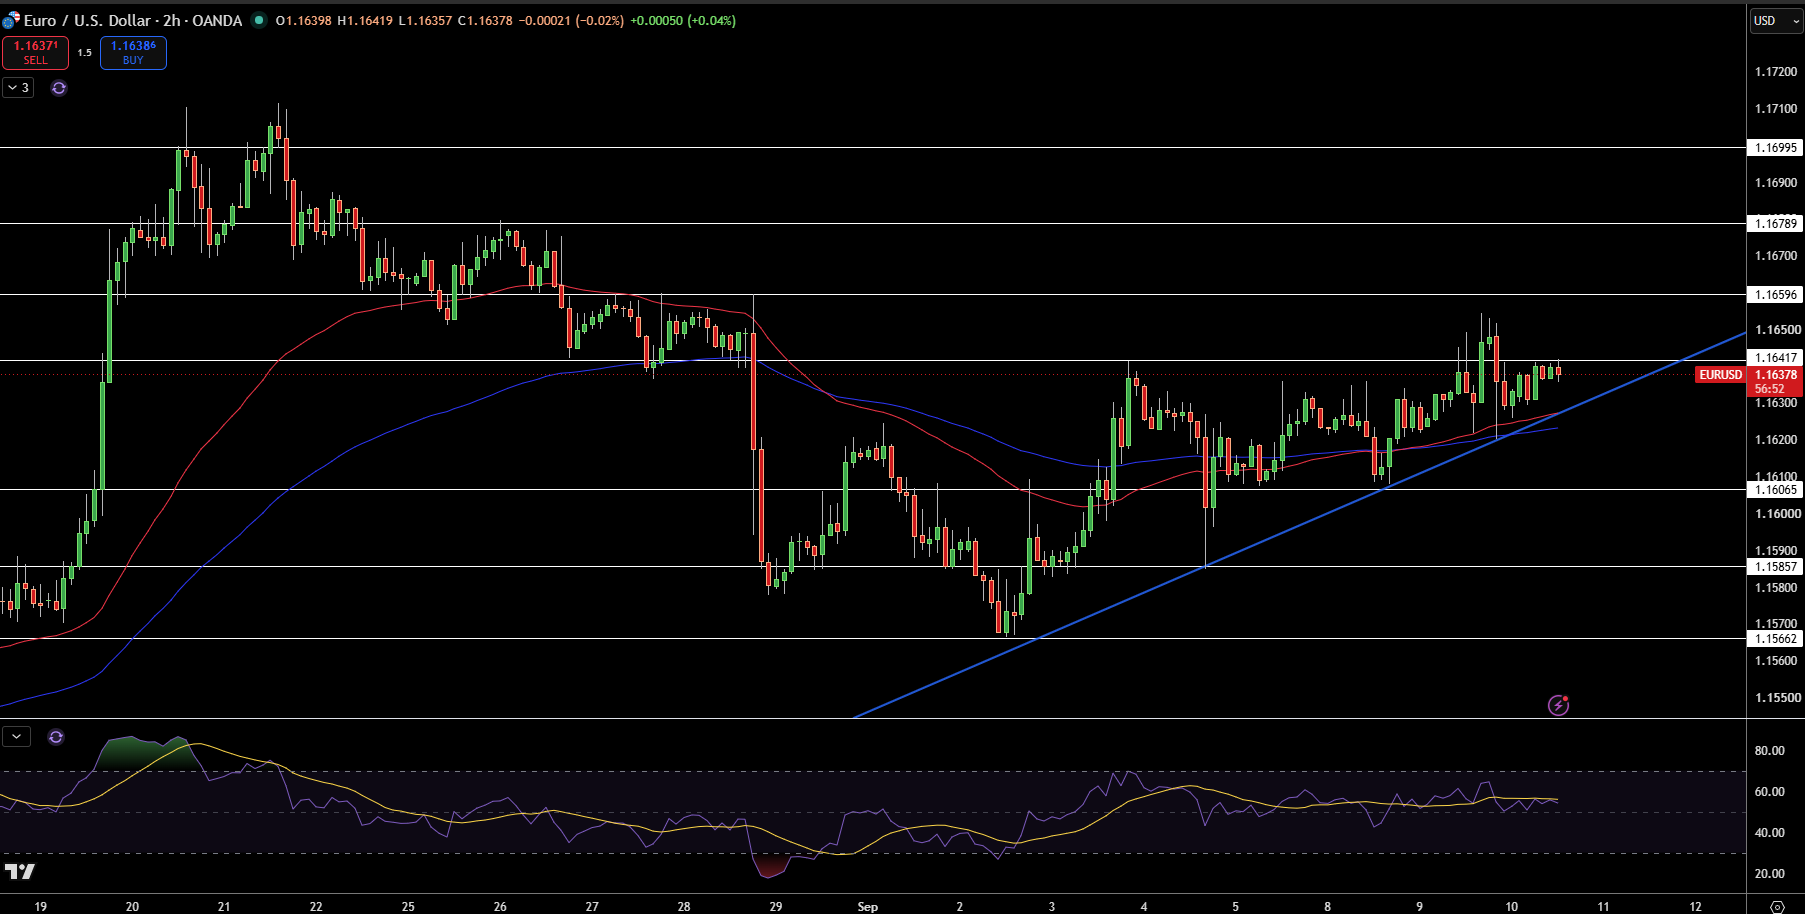The height and width of the screenshot is (914, 1805).
Task: Open the USD currency dropdown
Action: pyautogui.click(x=1776, y=21)
